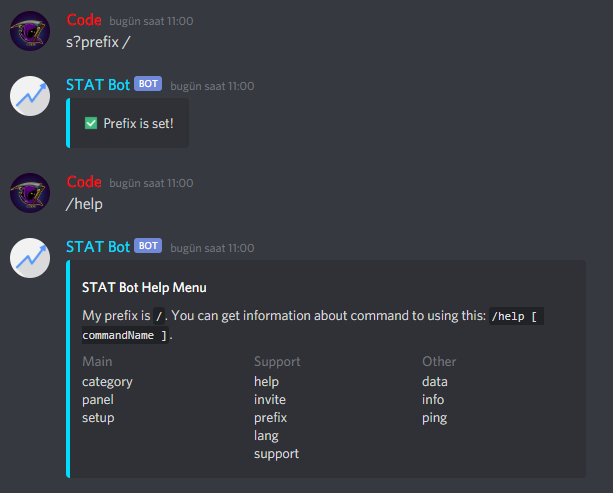
Task: Select the STAT Bot Help Menu title
Action: pos(144,288)
